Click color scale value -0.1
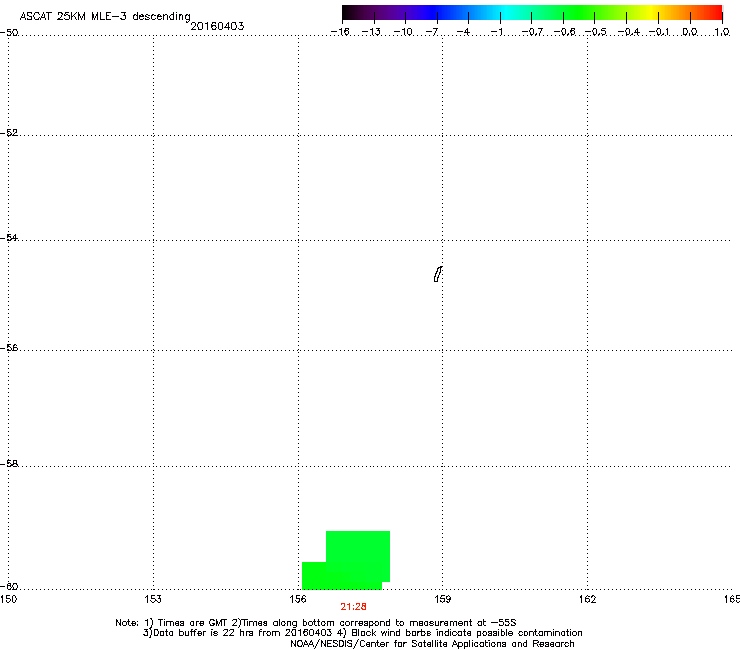 [659, 32]
